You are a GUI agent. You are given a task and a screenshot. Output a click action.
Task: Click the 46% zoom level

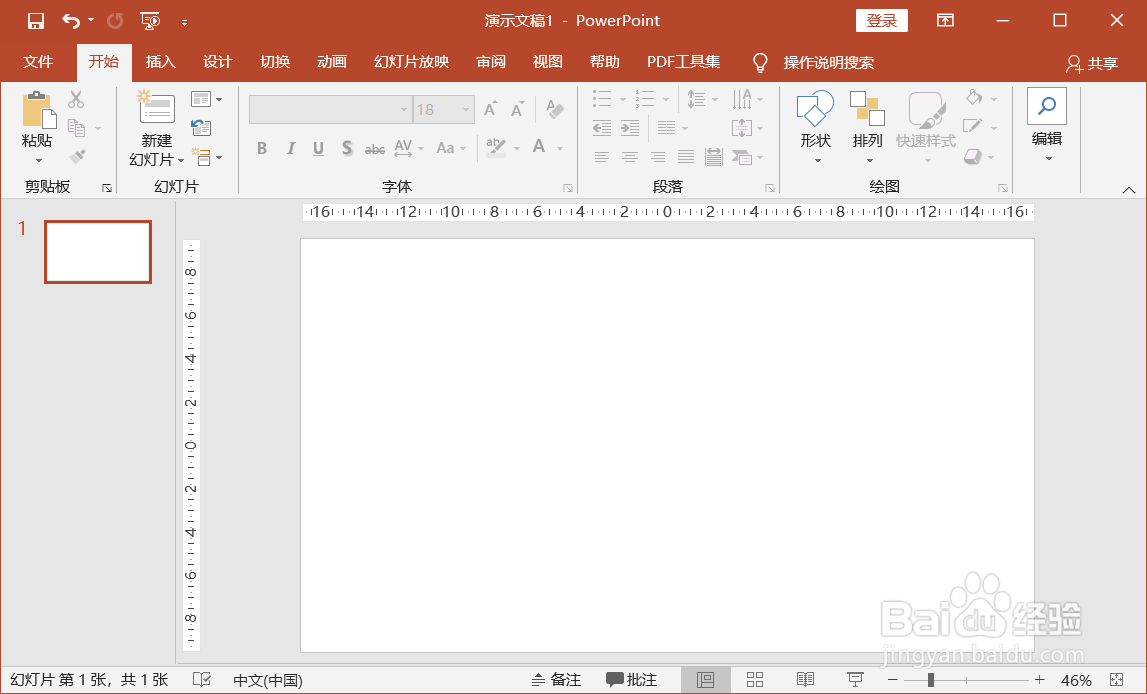point(1075,680)
